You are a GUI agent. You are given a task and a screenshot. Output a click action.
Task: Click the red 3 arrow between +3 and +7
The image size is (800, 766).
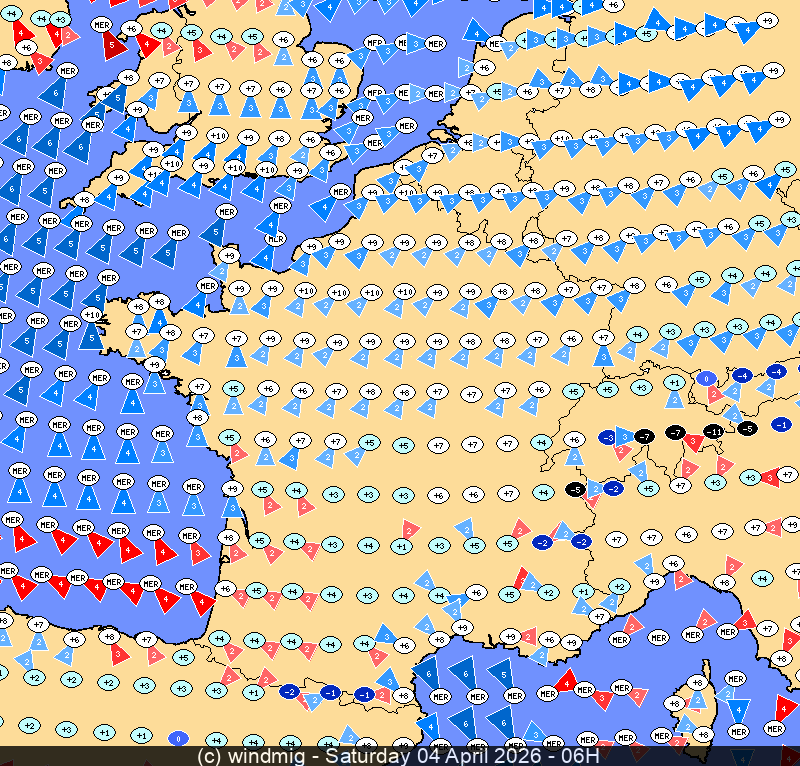pyautogui.click(x=770, y=476)
